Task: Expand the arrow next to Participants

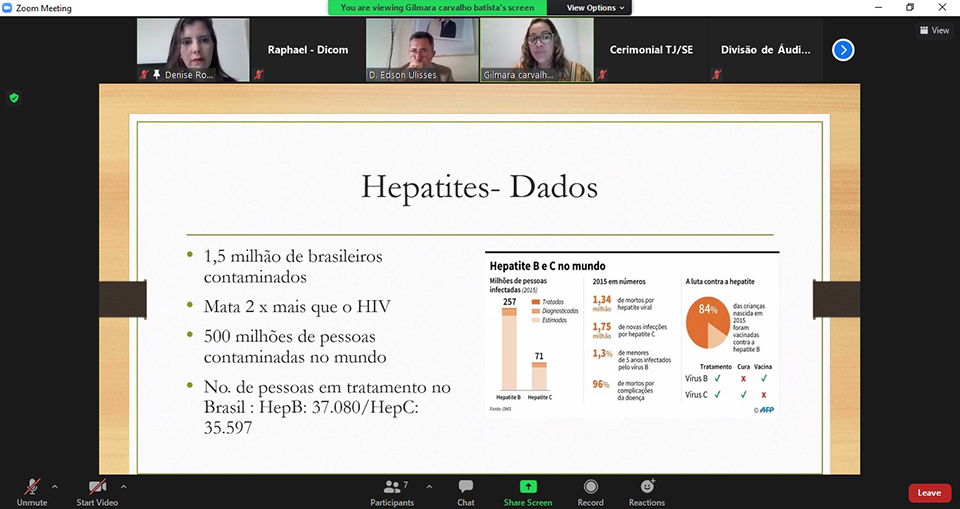Action: coord(429,487)
